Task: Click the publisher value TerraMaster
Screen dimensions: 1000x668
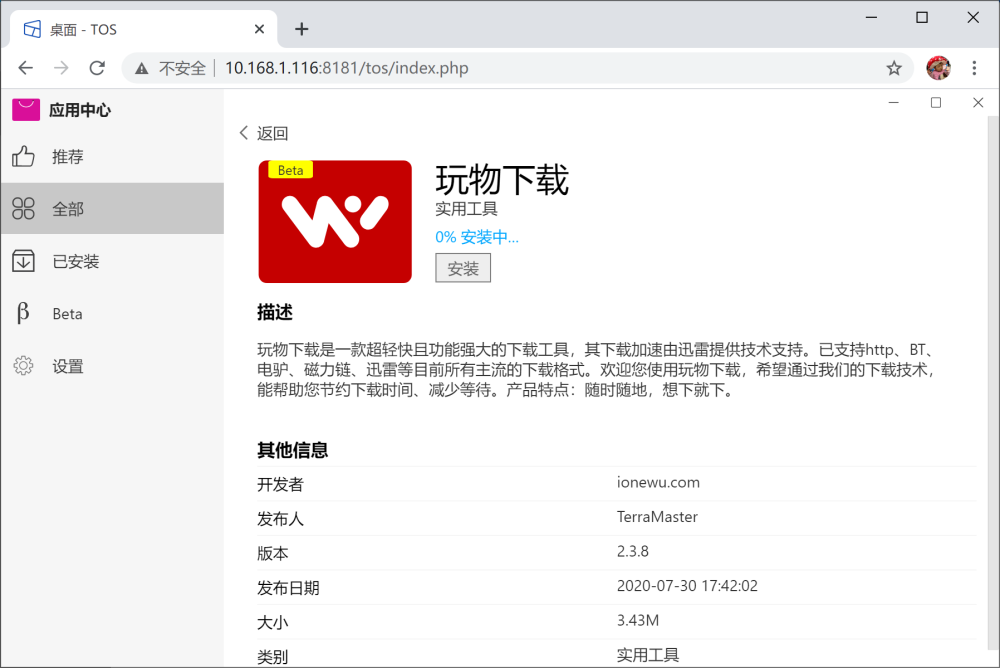Action: [657, 517]
